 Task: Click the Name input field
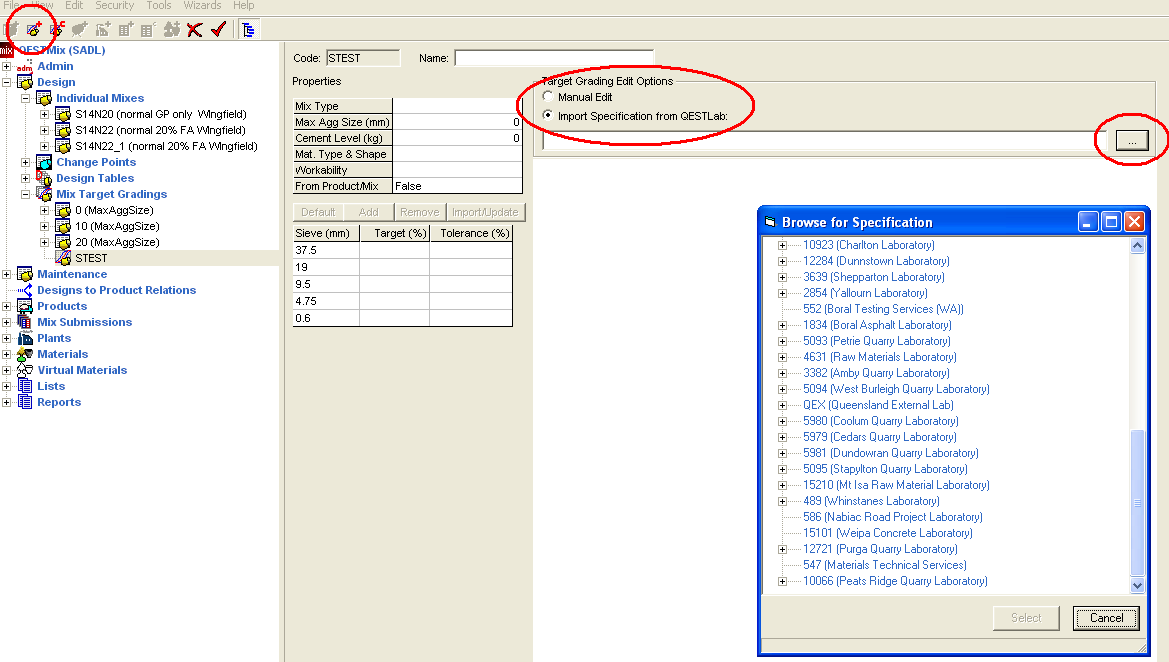tap(554, 58)
